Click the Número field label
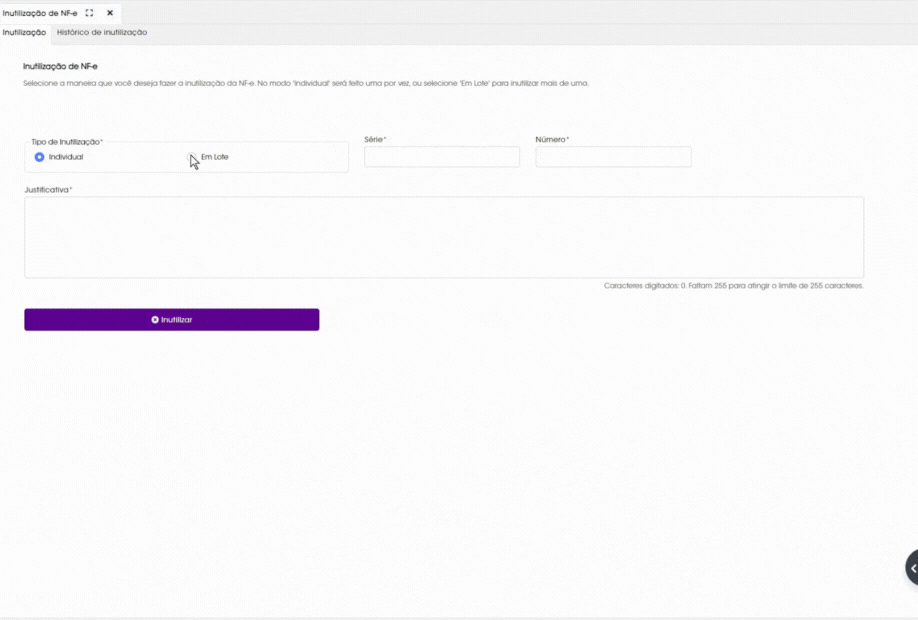The height and width of the screenshot is (620, 918). [552, 139]
